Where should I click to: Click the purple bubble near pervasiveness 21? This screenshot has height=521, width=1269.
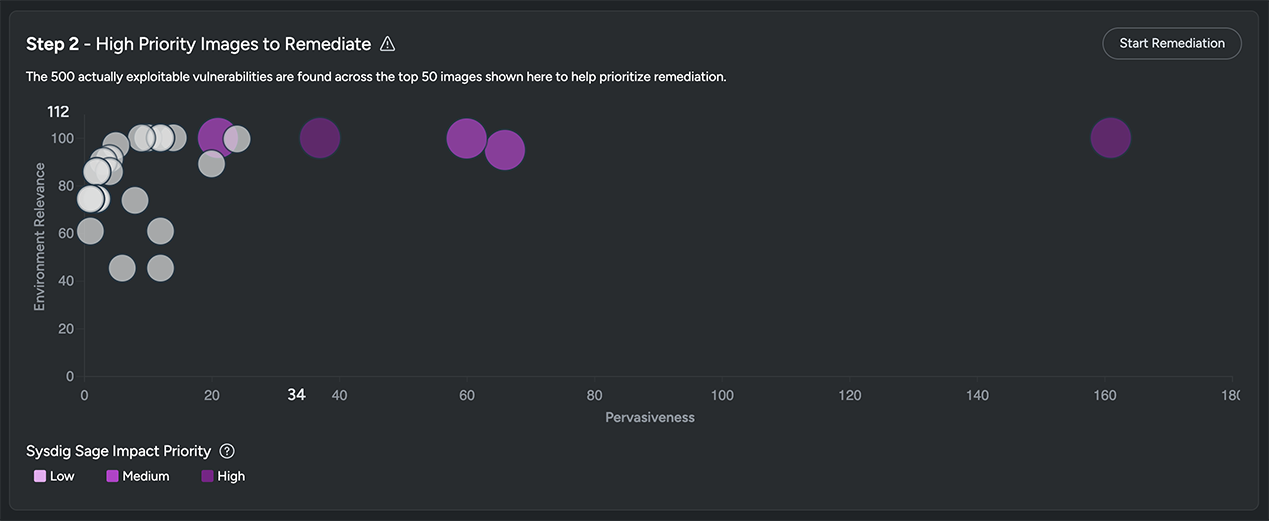[215, 138]
